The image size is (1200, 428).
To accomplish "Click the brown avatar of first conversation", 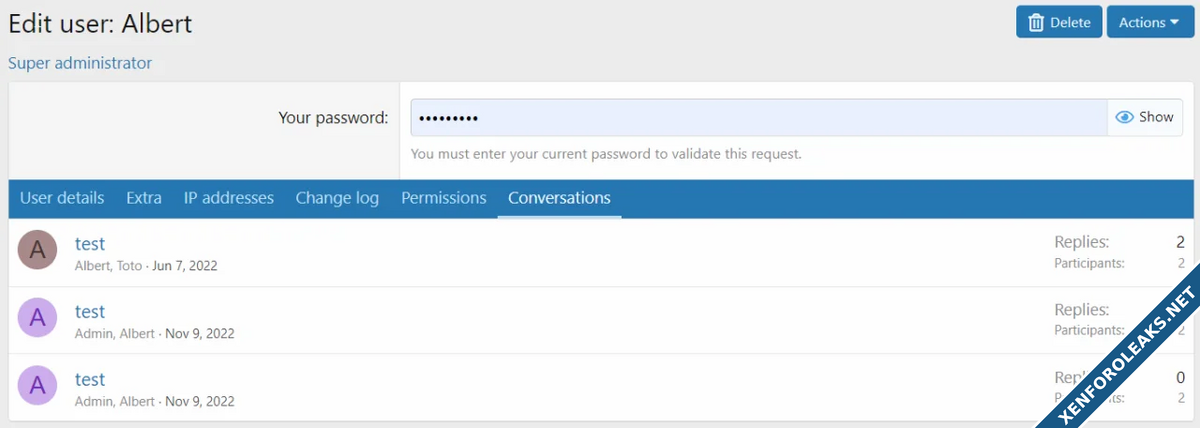I will coord(37,250).
